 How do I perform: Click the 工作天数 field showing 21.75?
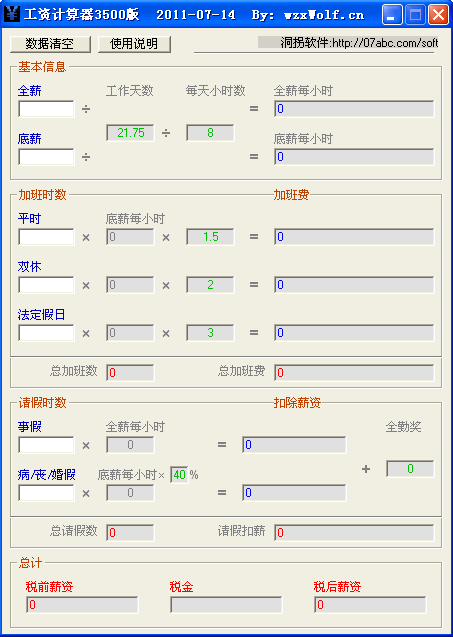130,133
